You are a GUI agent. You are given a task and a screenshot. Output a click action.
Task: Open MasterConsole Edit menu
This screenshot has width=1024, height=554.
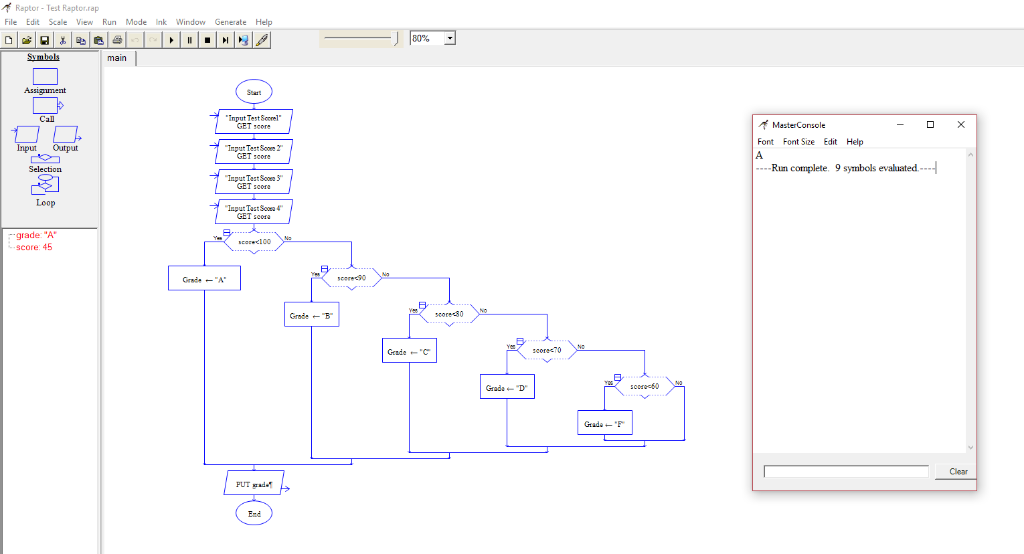[x=830, y=142]
